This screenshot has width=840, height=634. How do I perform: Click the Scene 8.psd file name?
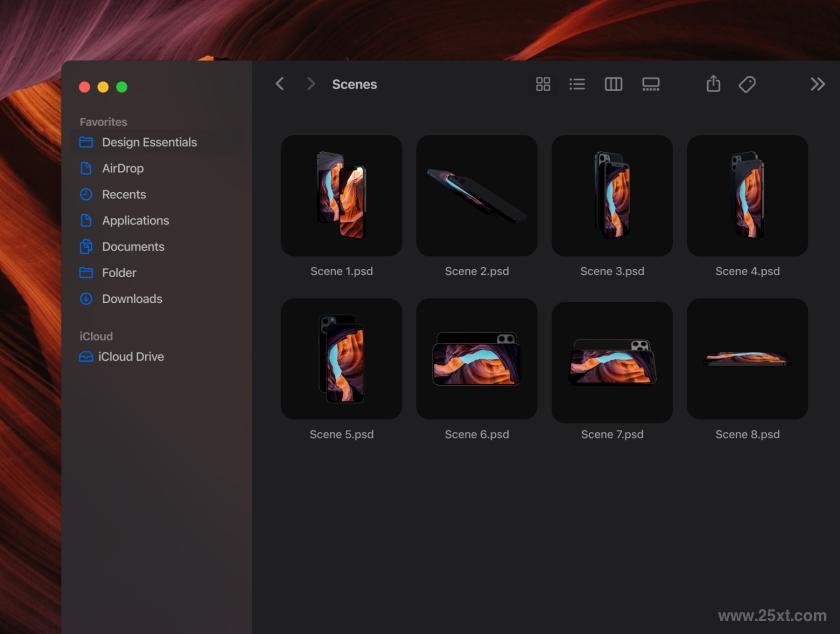tap(747, 434)
